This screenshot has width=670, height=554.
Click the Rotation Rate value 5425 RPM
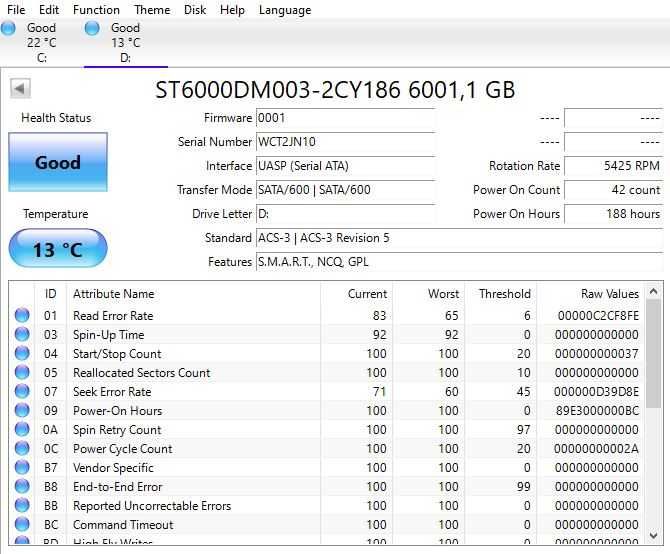614,166
